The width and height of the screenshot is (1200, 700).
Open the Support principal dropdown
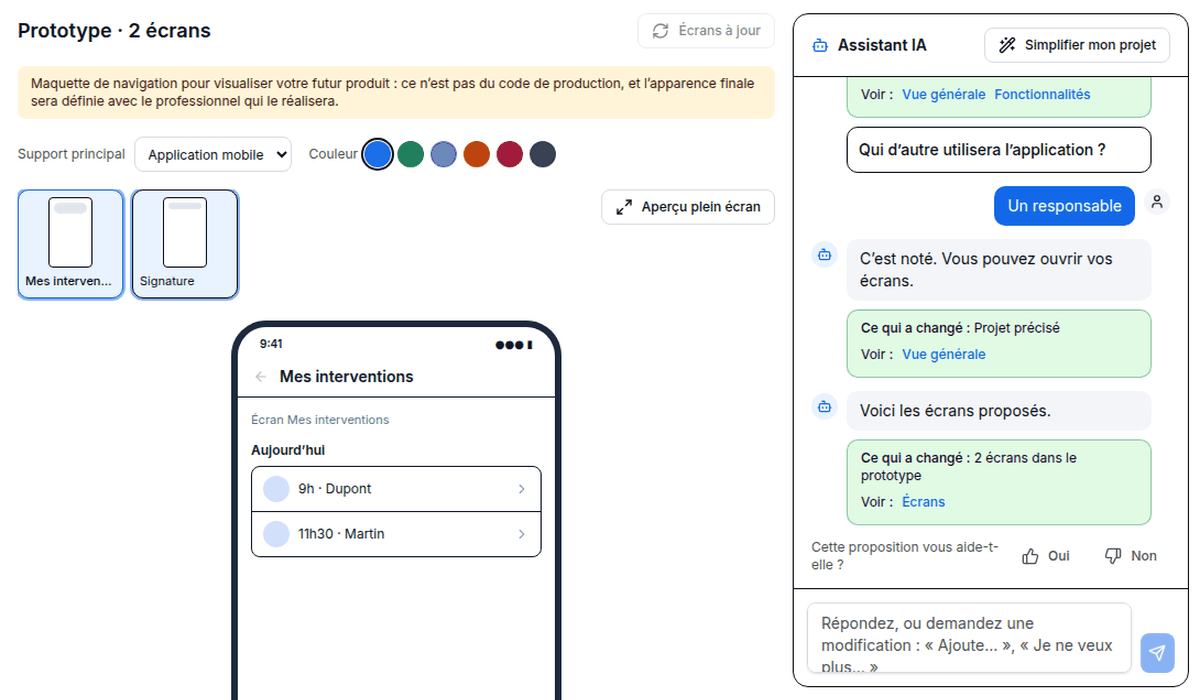coord(213,154)
